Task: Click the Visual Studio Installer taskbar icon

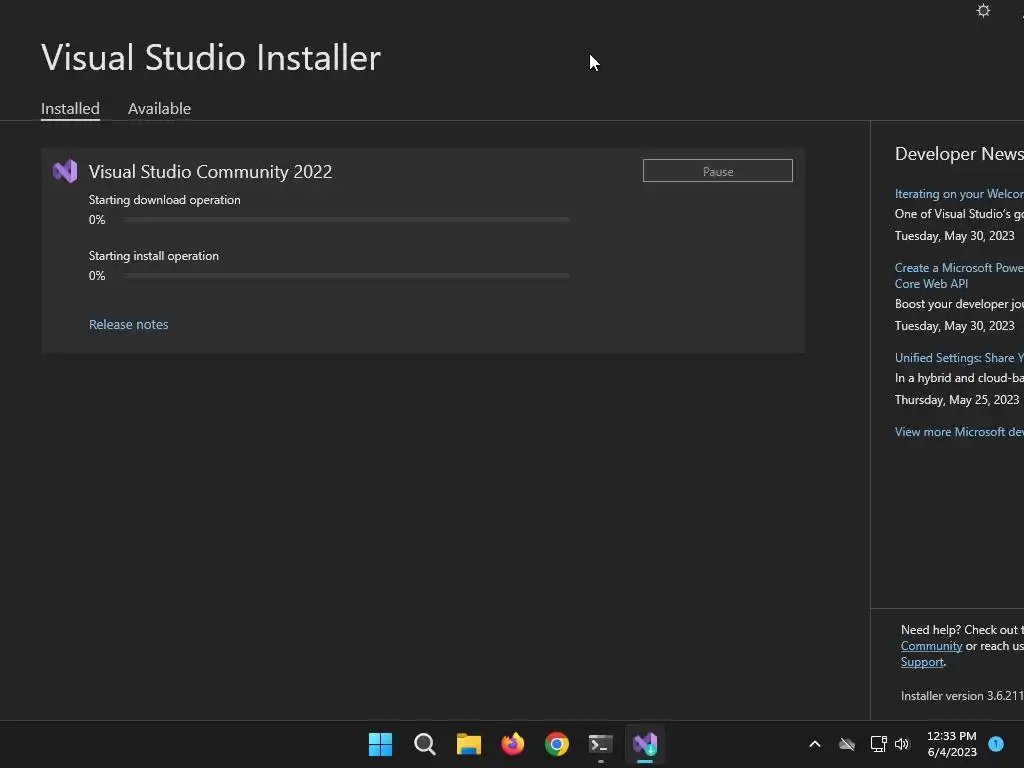Action: [645, 744]
